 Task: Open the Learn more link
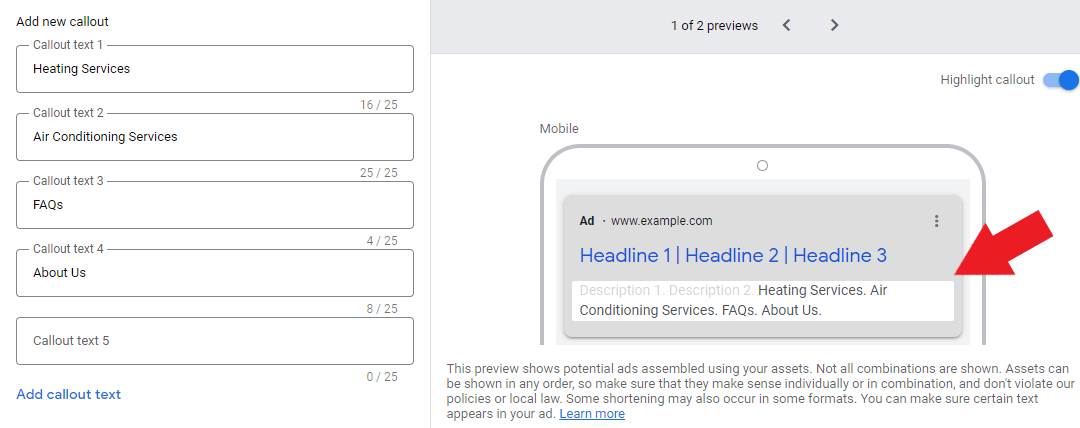[592, 414]
